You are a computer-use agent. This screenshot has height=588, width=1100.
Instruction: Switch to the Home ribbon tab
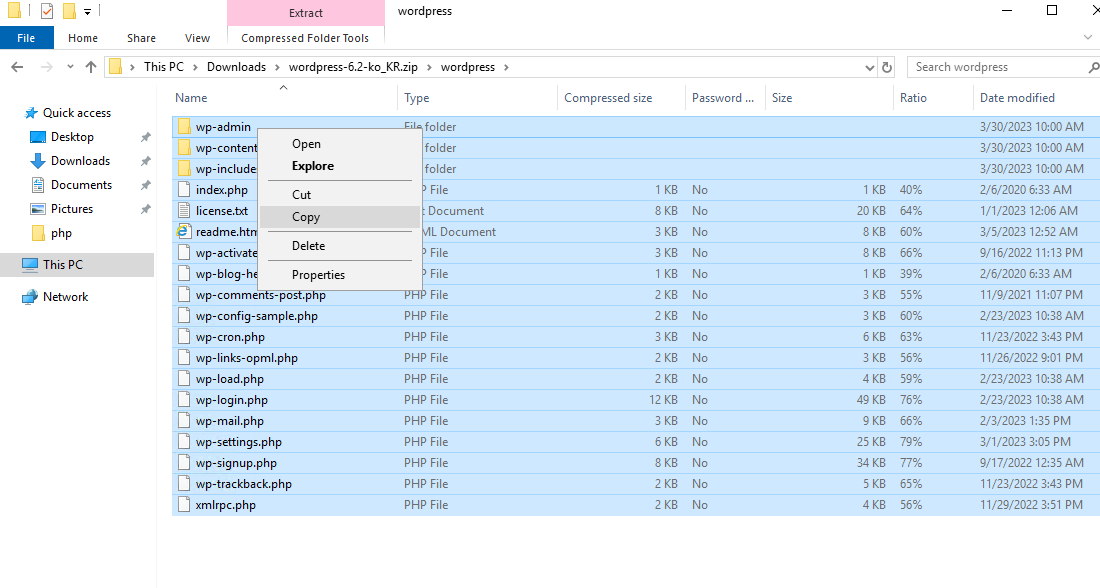[x=83, y=38]
